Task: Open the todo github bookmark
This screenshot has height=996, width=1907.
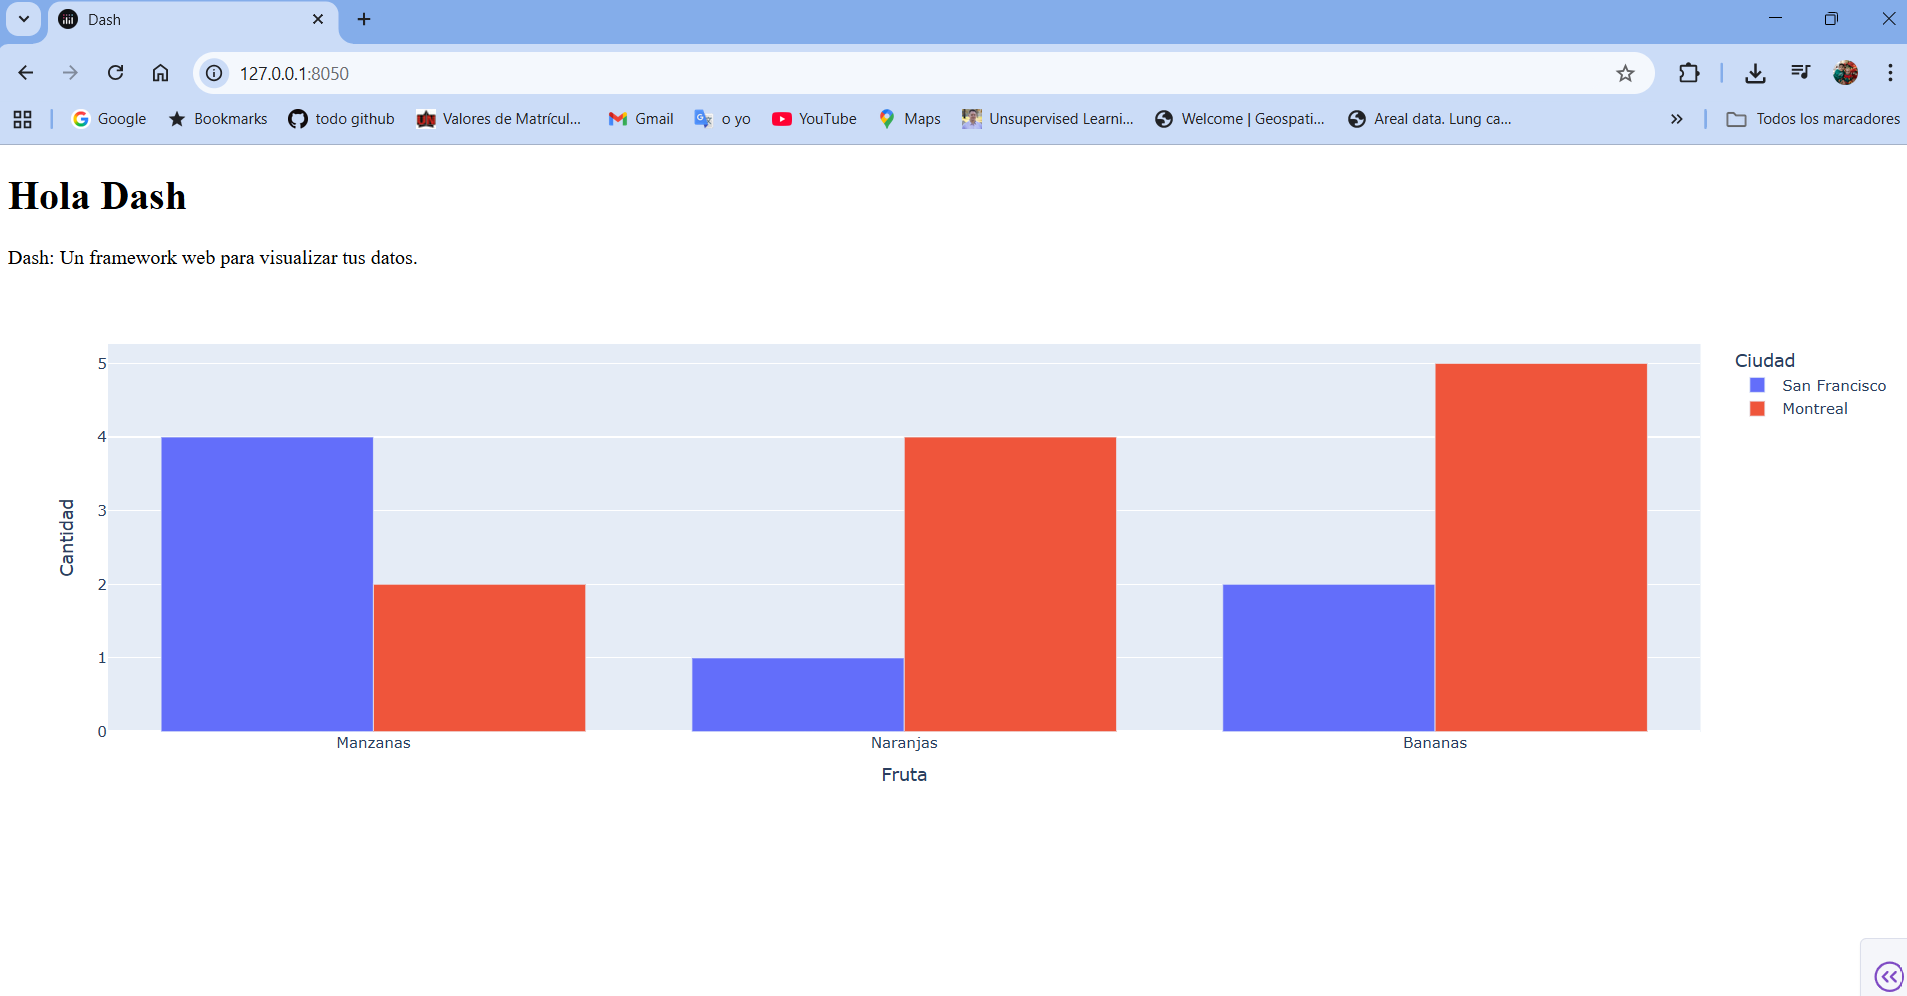Action: (341, 119)
